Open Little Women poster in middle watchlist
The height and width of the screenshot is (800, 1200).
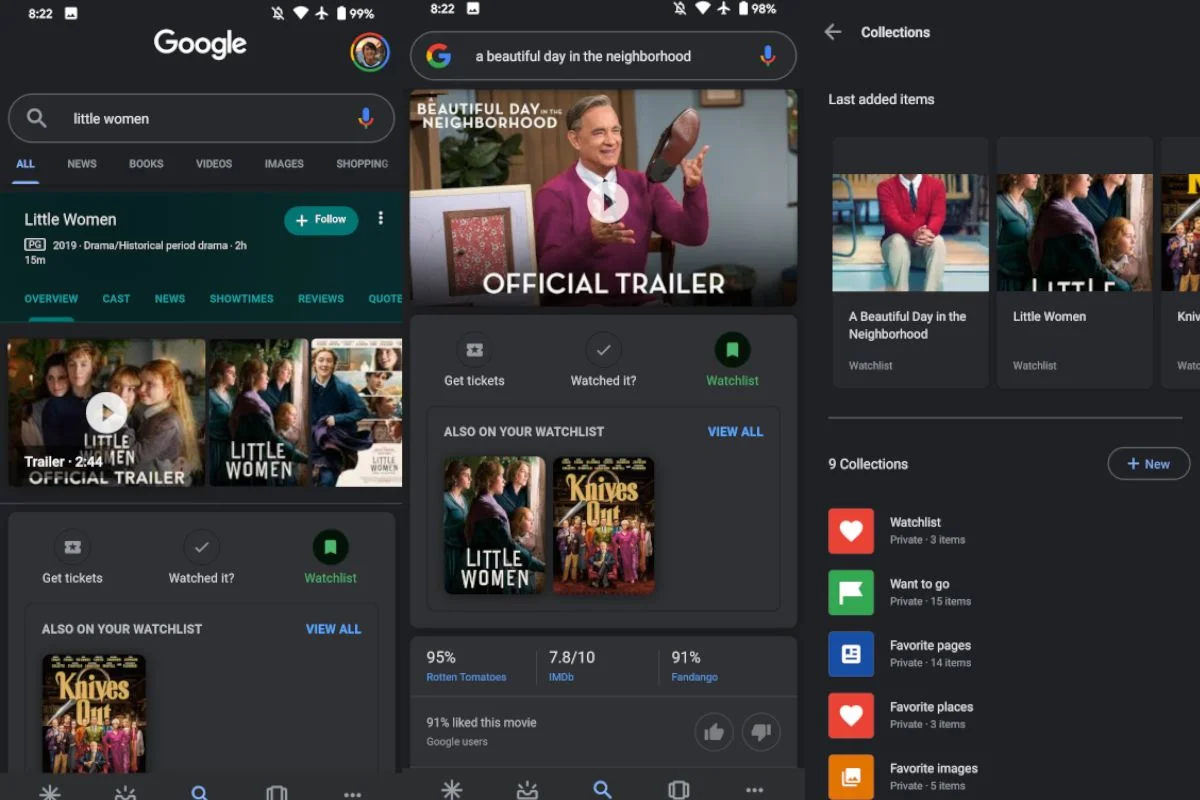click(495, 525)
